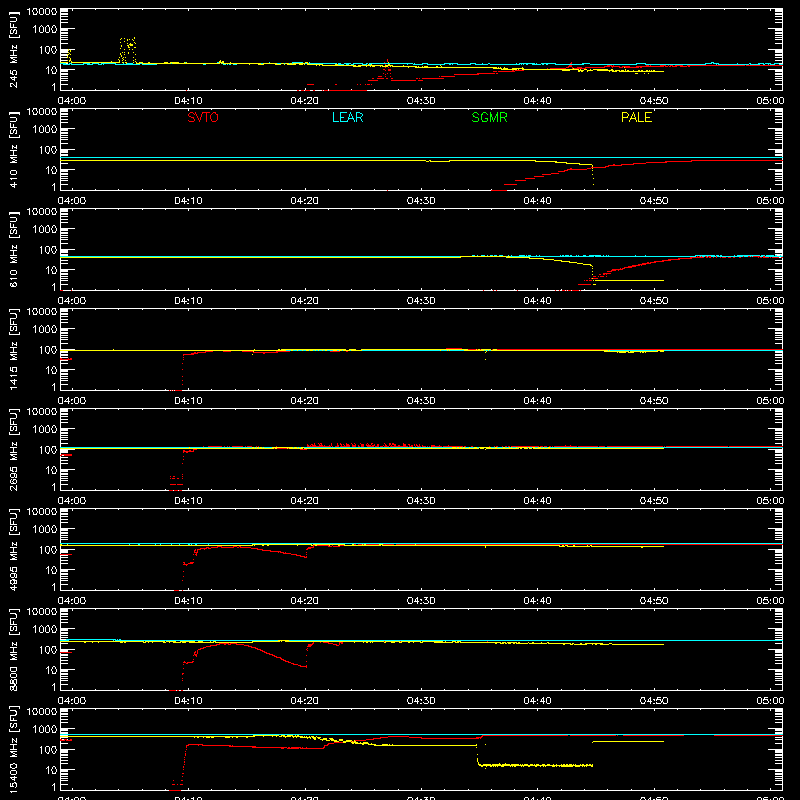The width and height of the screenshot is (800, 800).
Task: Click the 04:10 tick under the 4995 MHz plot
Action: tap(188, 601)
